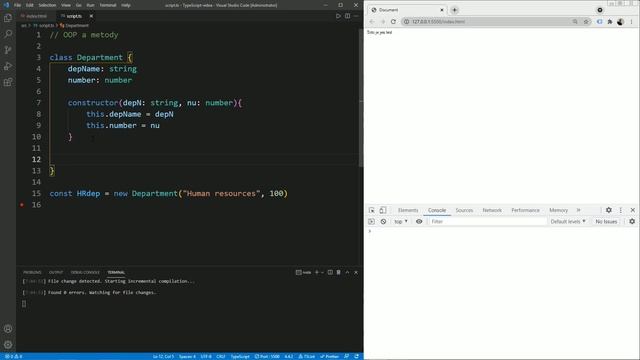Viewport: 640px width, 360px height.
Task: Open the Extensions view
Action: tap(8, 82)
